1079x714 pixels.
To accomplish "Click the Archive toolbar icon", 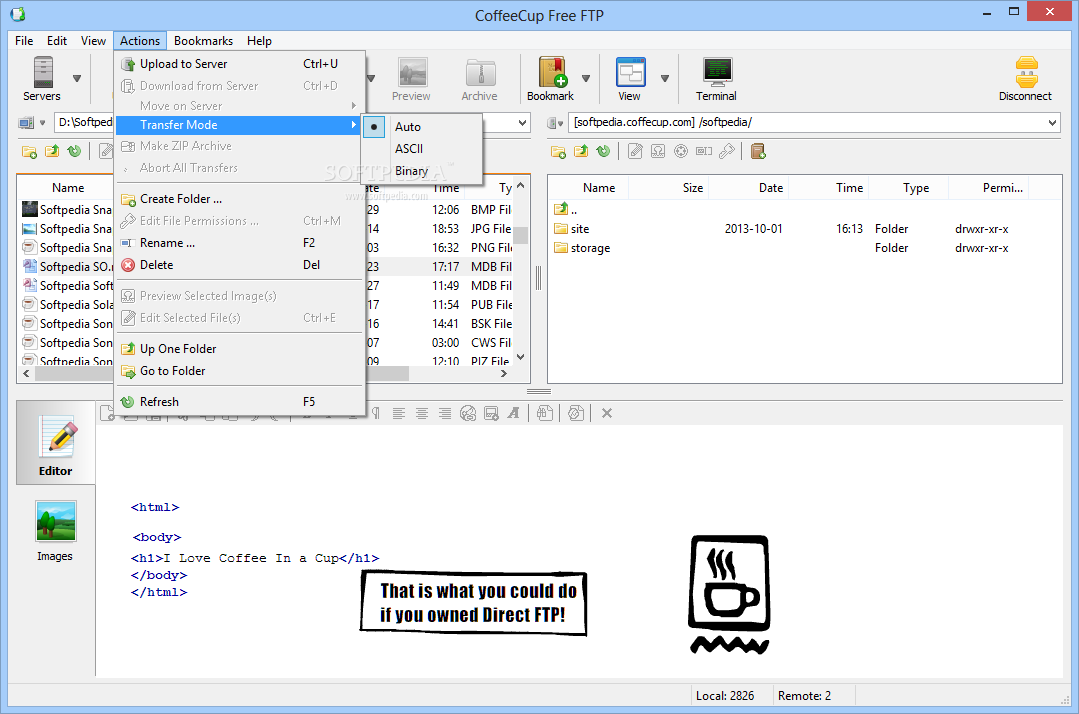I will pyautogui.click(x=480, y=78).
